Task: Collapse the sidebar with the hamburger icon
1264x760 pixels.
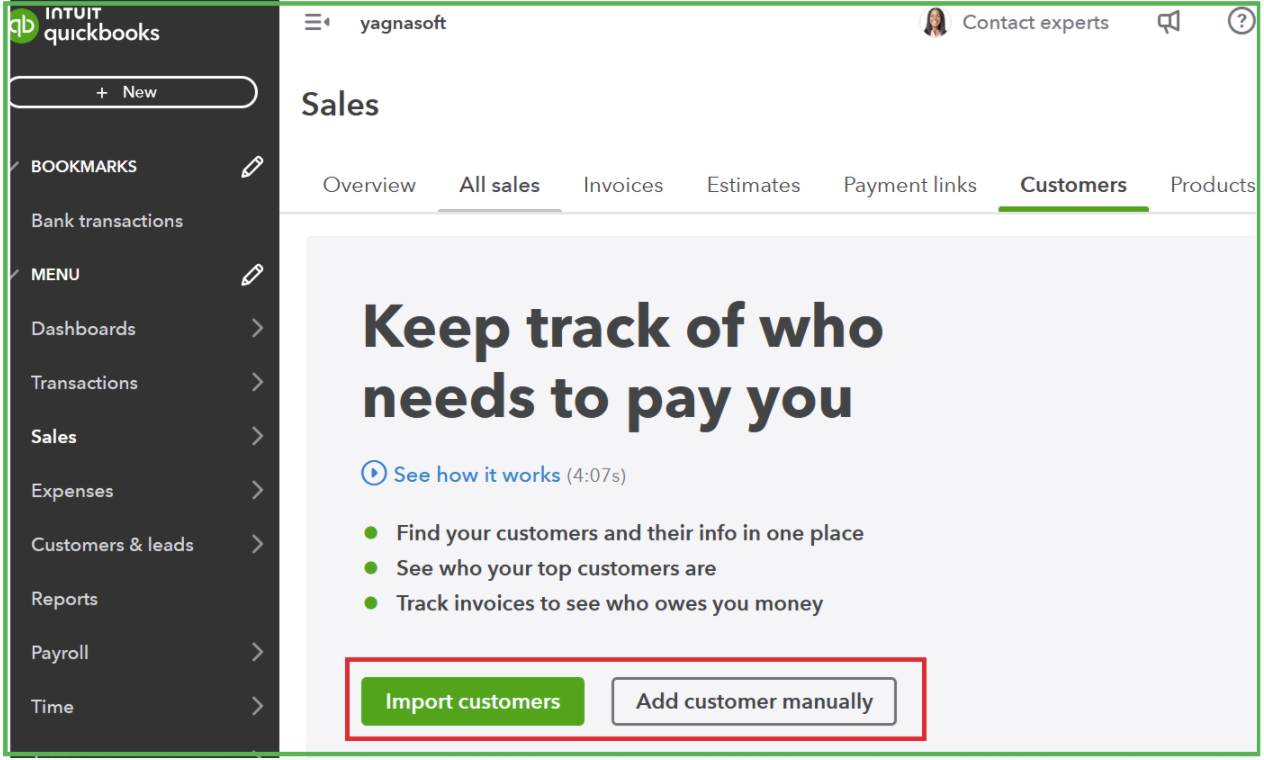Action: click(x=317, y=22)
